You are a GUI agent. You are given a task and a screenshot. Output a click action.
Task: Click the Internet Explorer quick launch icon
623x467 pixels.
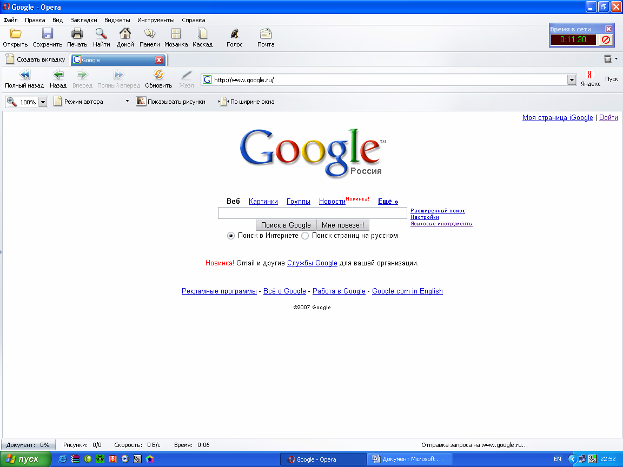coord(62,459)
